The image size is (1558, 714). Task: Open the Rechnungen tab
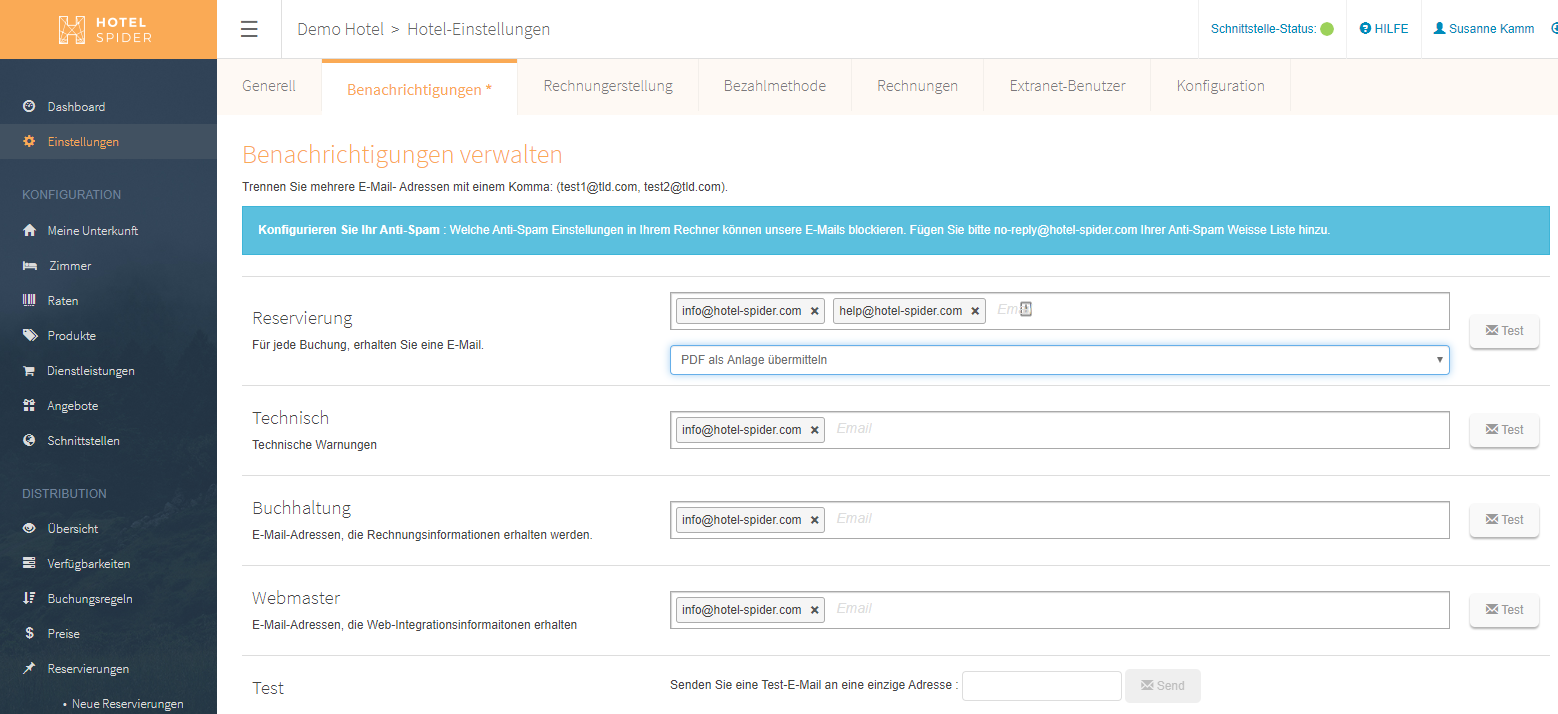pyautogui.click(x=917, y=86)
